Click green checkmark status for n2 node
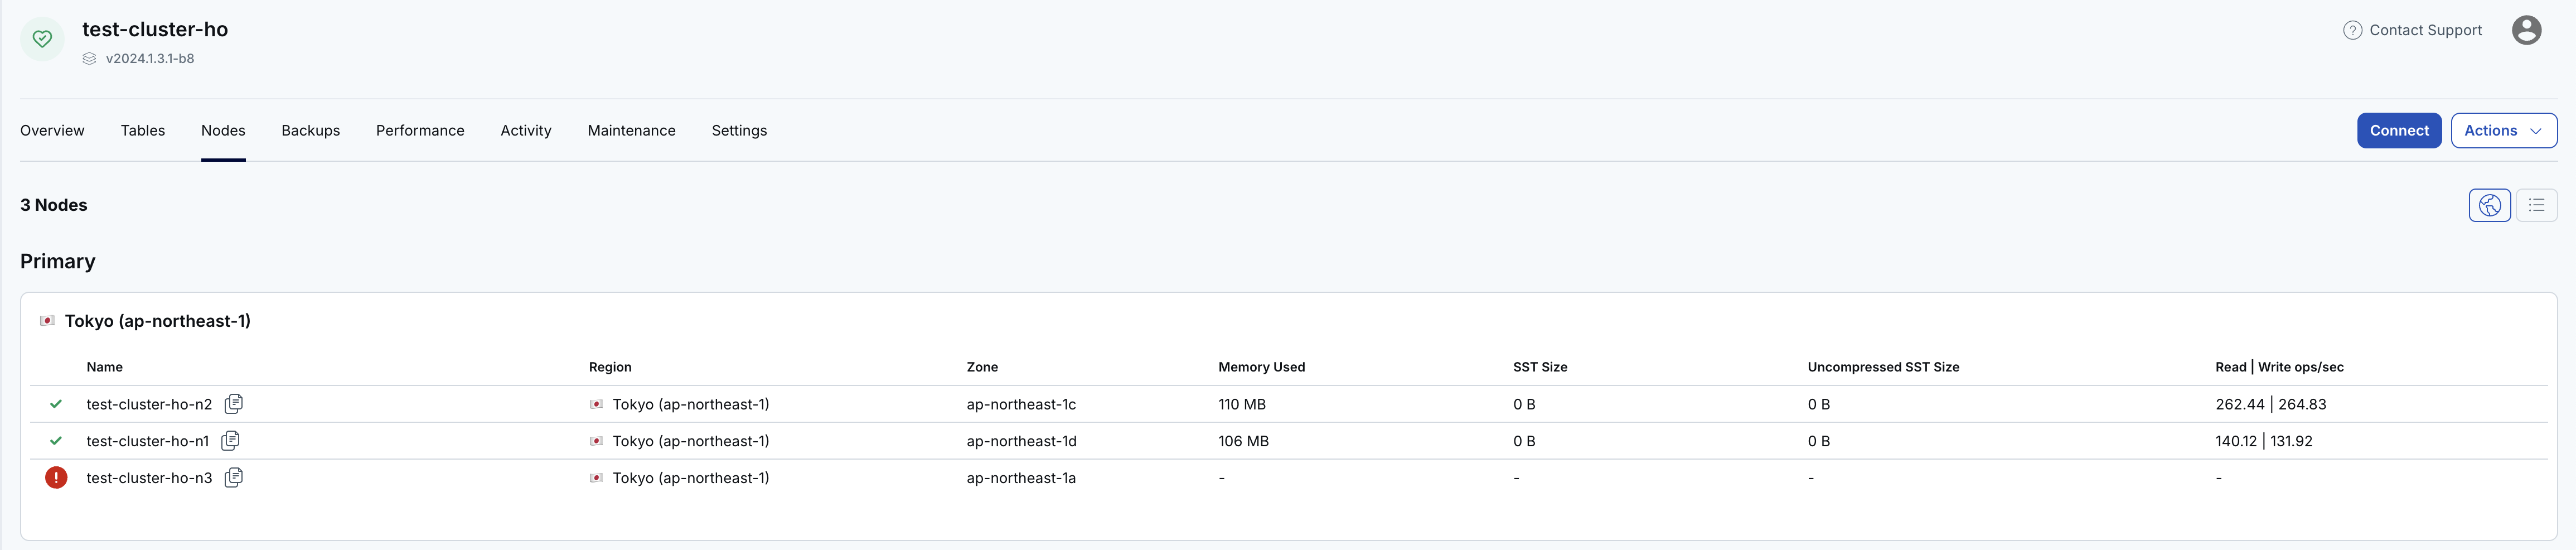The image size is (2576, 550). [56, 404]
